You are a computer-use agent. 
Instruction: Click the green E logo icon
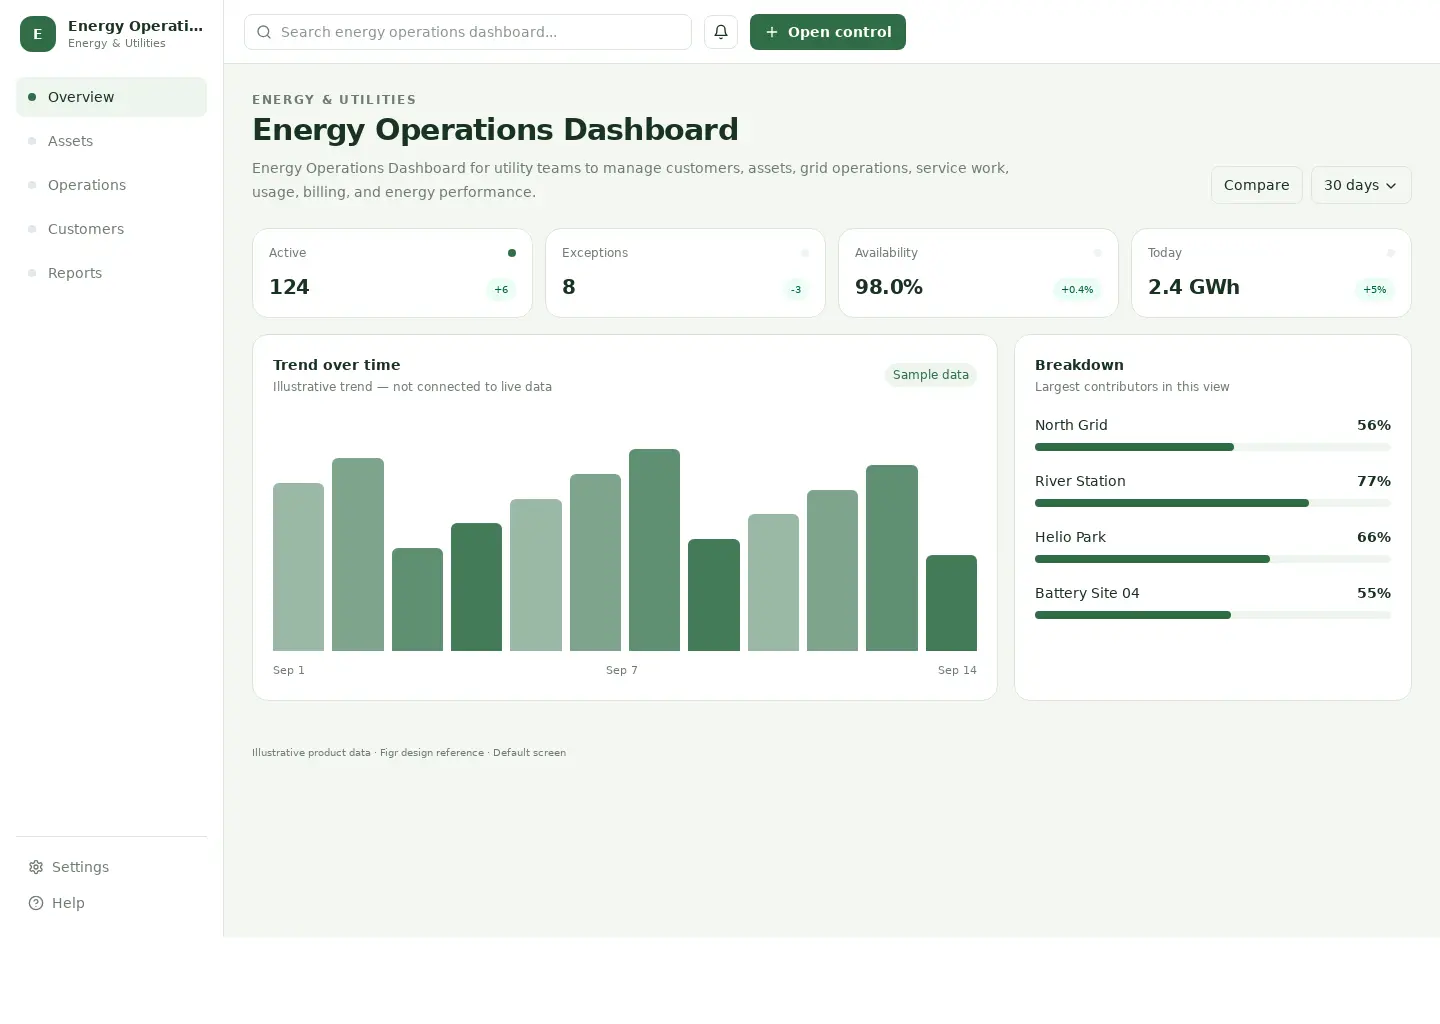(x=38, y=34)
